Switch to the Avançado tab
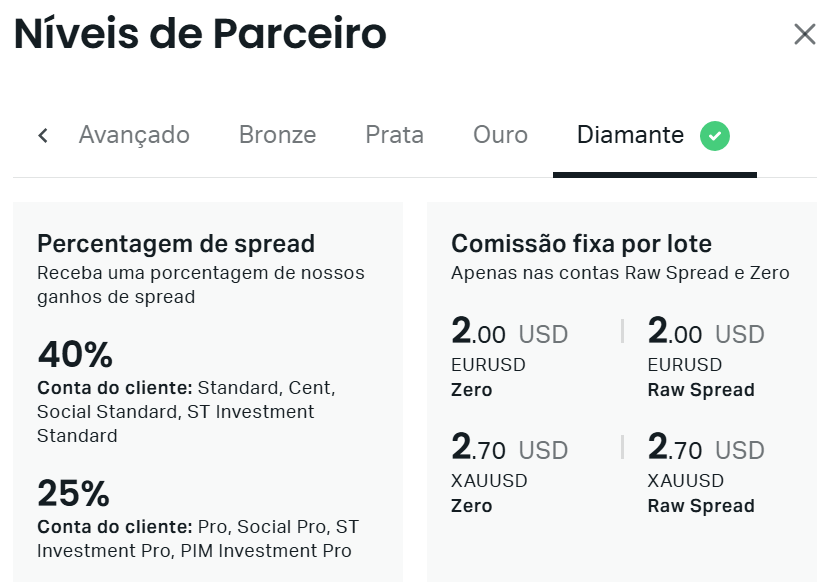The height and width of the screenshot is (582, 837). point(134,135)
